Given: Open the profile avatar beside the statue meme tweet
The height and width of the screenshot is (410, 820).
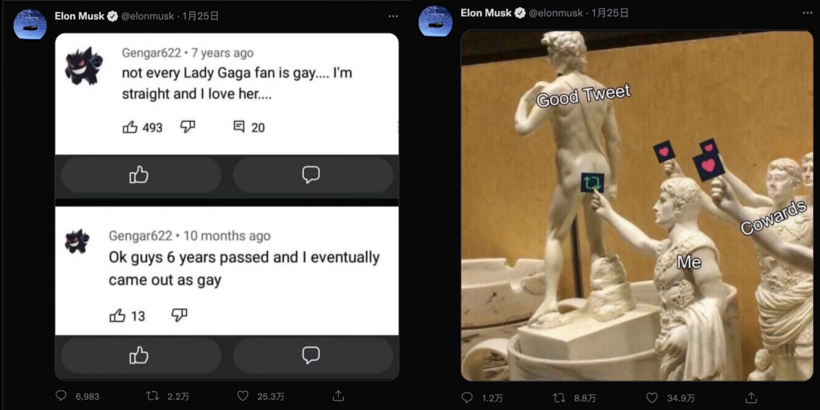Looking at the screenshot, I should [x=435, y=22].
